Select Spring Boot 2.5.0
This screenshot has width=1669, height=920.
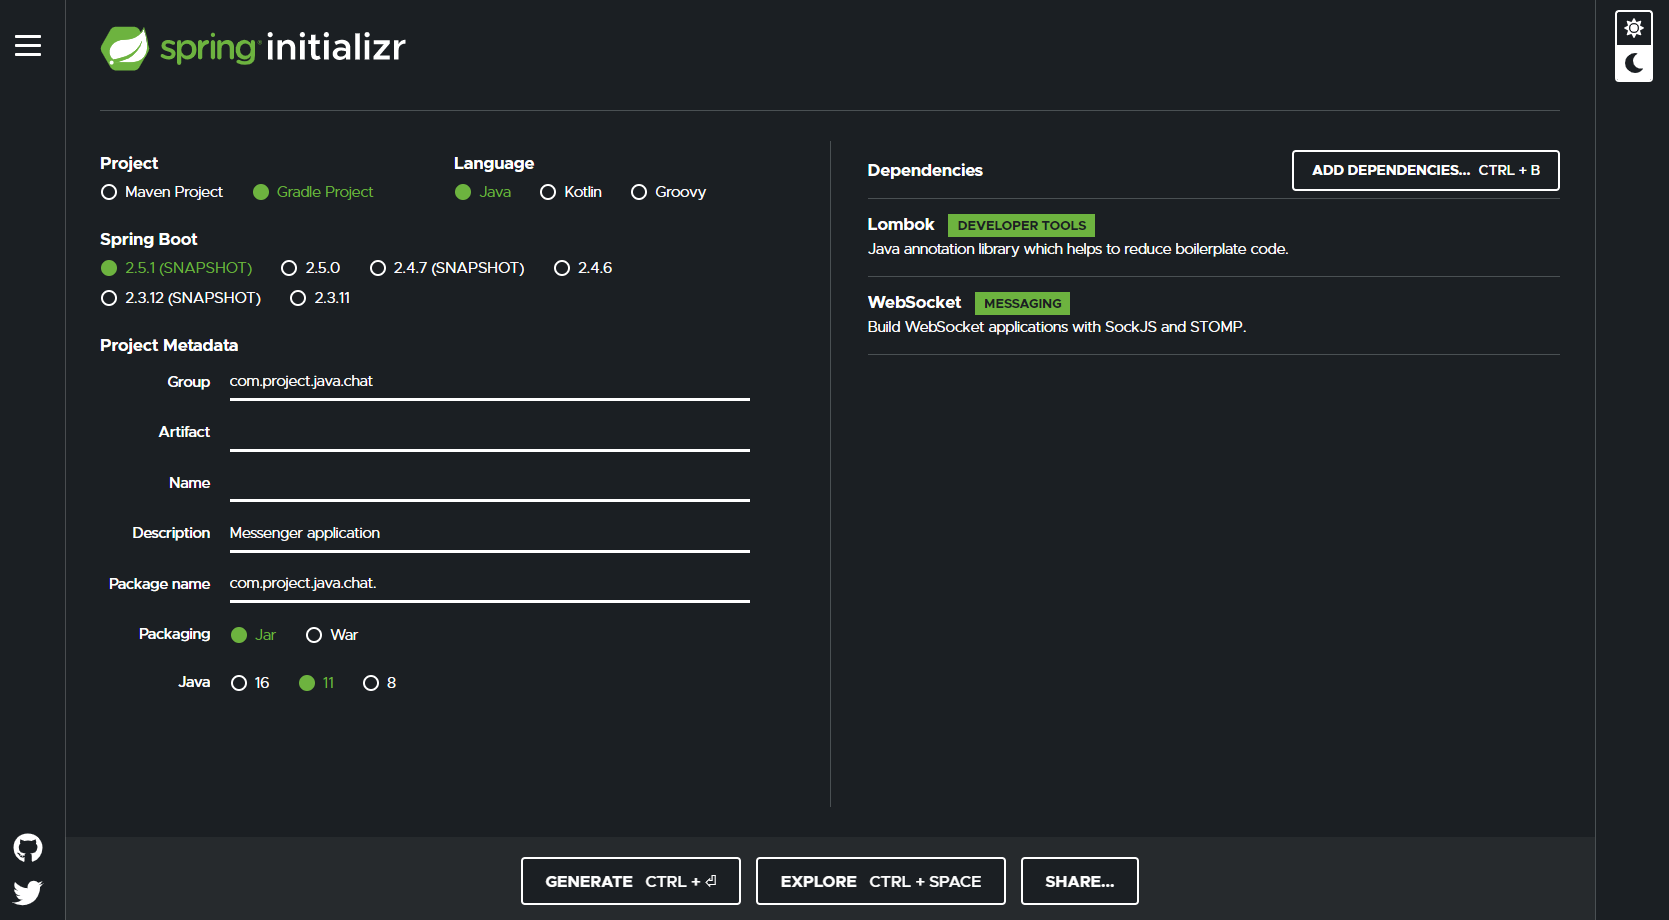coord(311,268)
